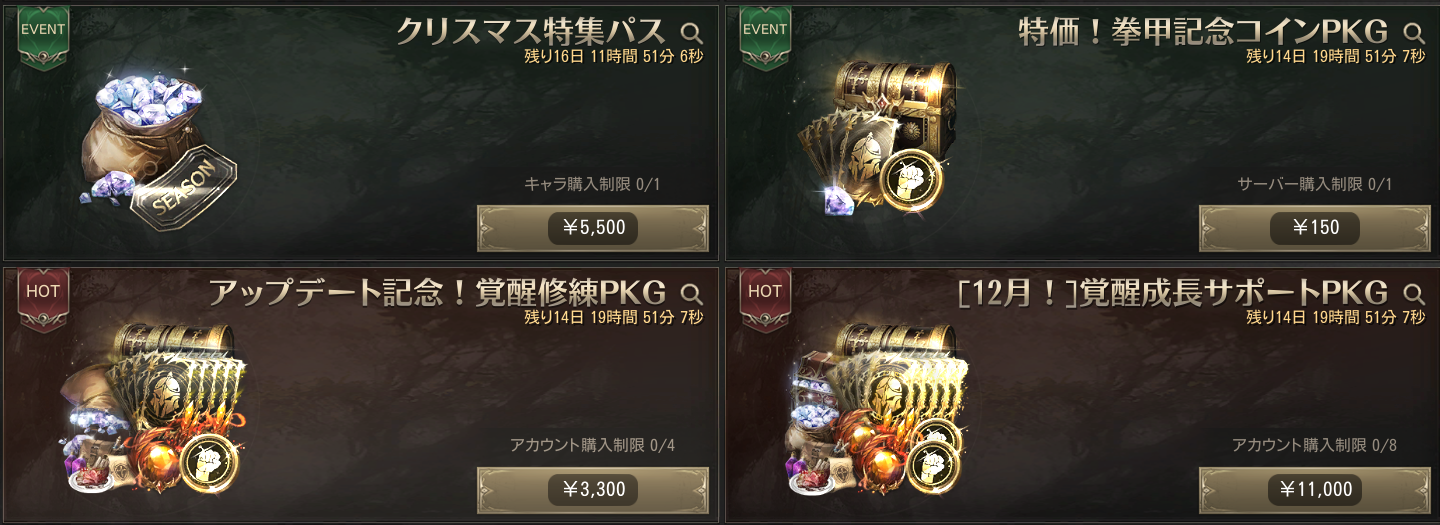Click magnifier next to アップデート記念！覚醒修練PKG
Screen dimensions: 1440x525
[x=692, y=294]
